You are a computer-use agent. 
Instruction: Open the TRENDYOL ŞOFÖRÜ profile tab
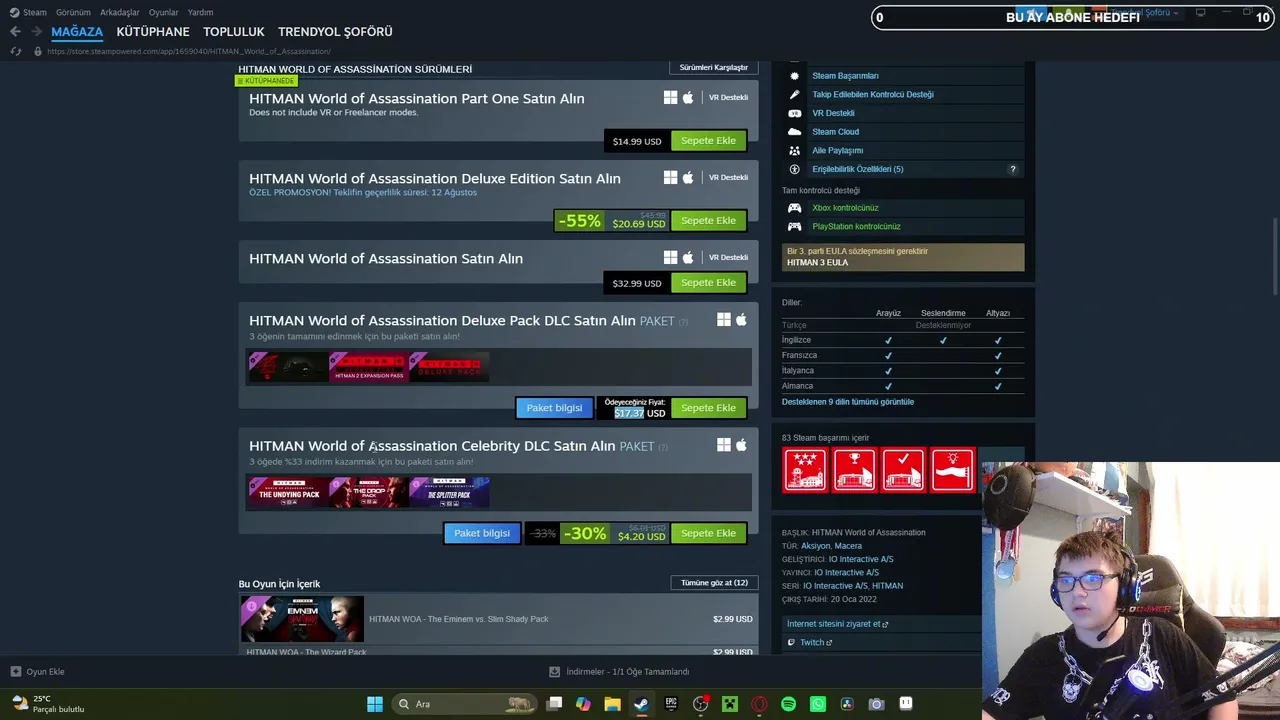pos(335,32)
